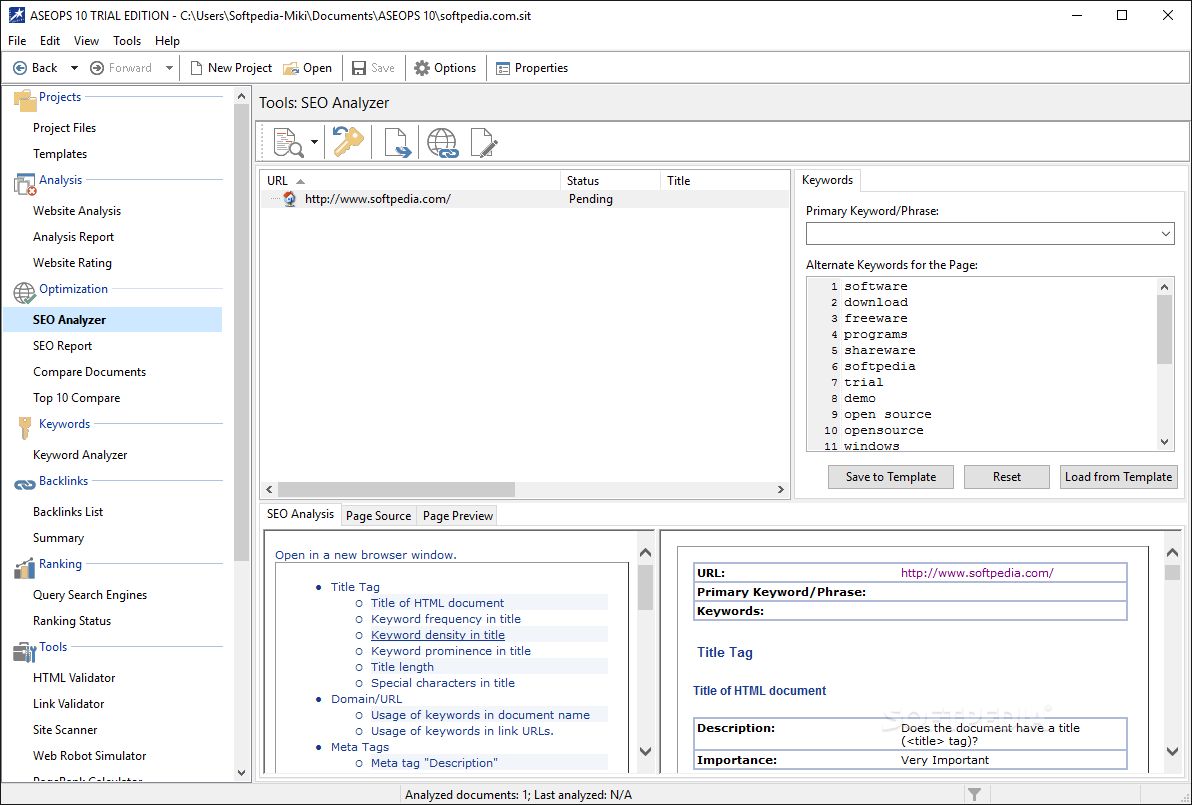
Task: Click the 'Meta tag "Description"' link
Action: 434,762
